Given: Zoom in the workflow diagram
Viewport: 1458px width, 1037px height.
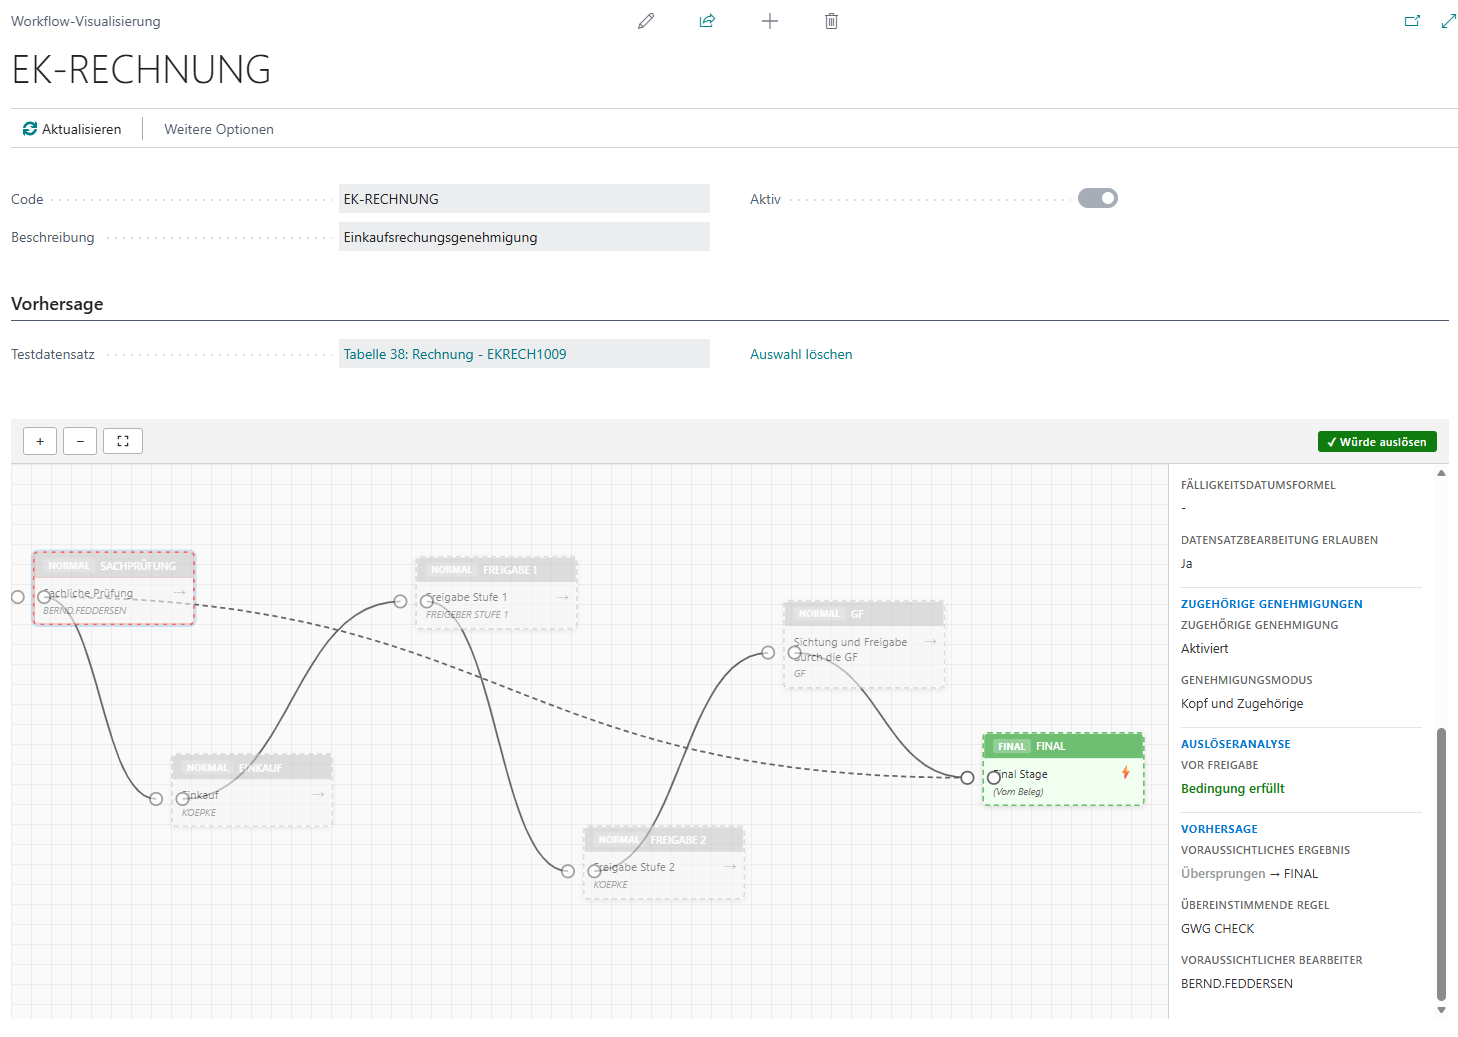Looking at the screenshot, I should click(40, 441).
